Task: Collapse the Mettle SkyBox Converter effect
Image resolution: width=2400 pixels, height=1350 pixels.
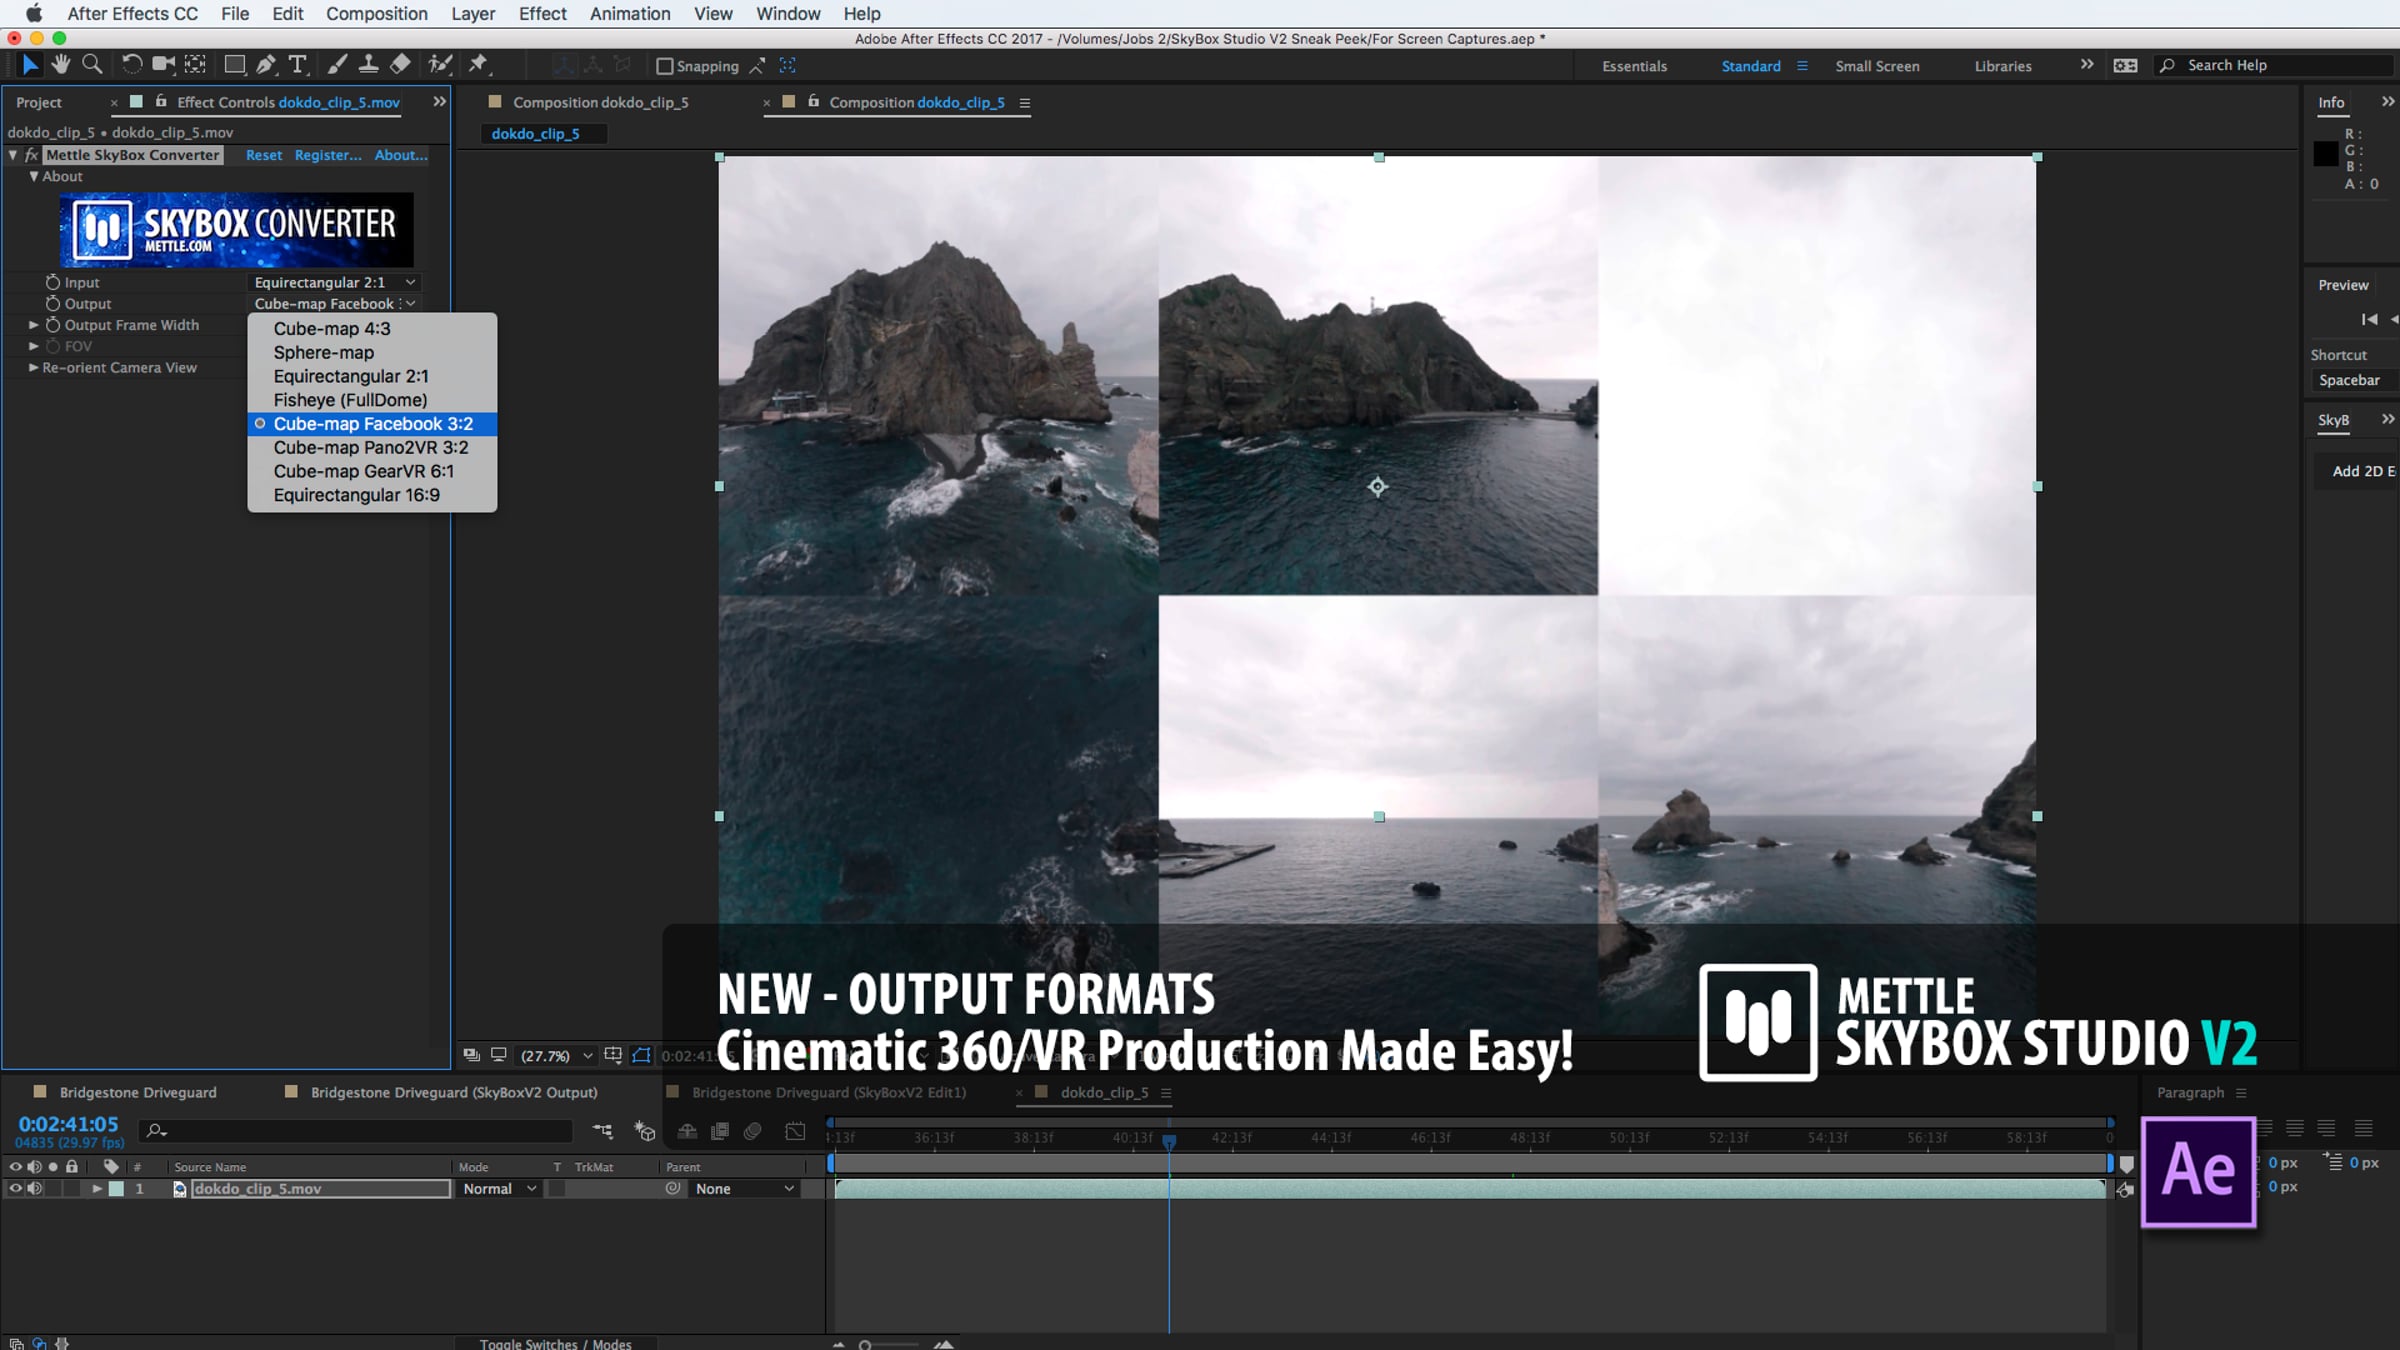Action: (x=13, y=155)
